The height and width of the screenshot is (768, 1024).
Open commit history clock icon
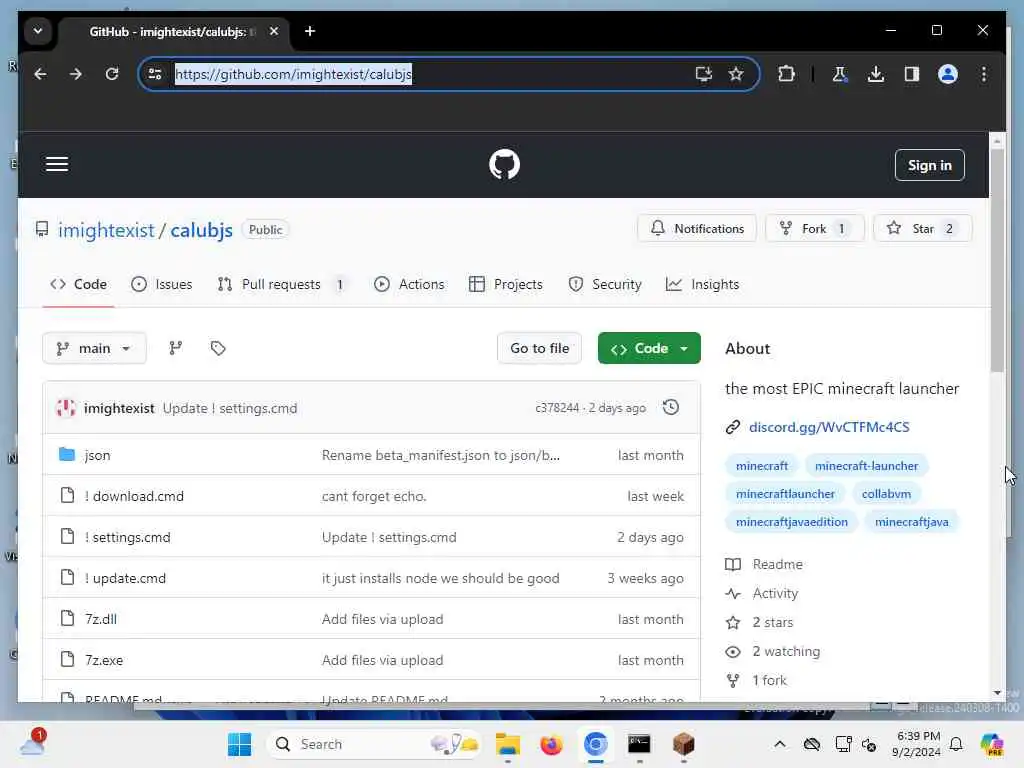coord(671,408)
